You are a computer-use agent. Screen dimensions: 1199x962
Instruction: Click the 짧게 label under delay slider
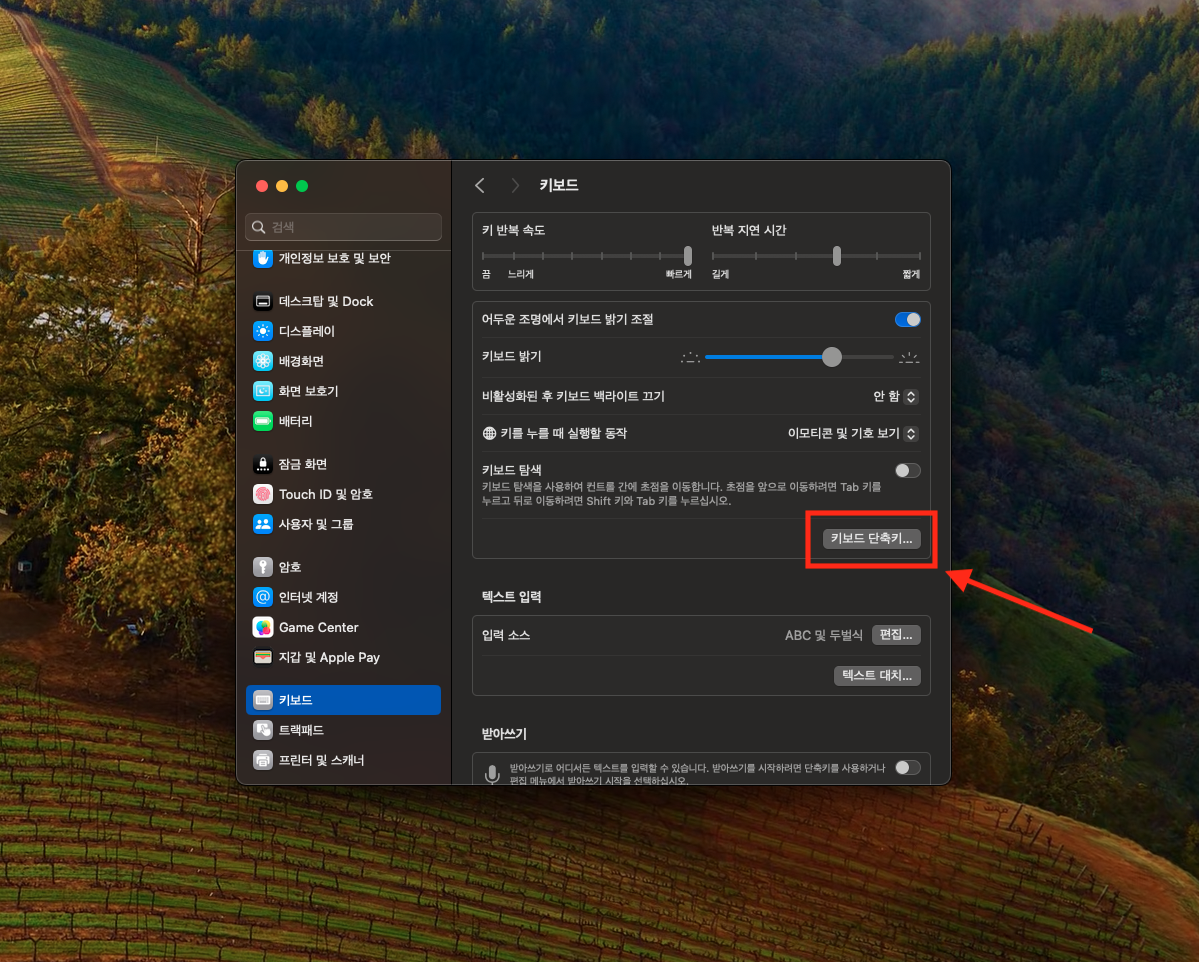[x=911, y=275]
